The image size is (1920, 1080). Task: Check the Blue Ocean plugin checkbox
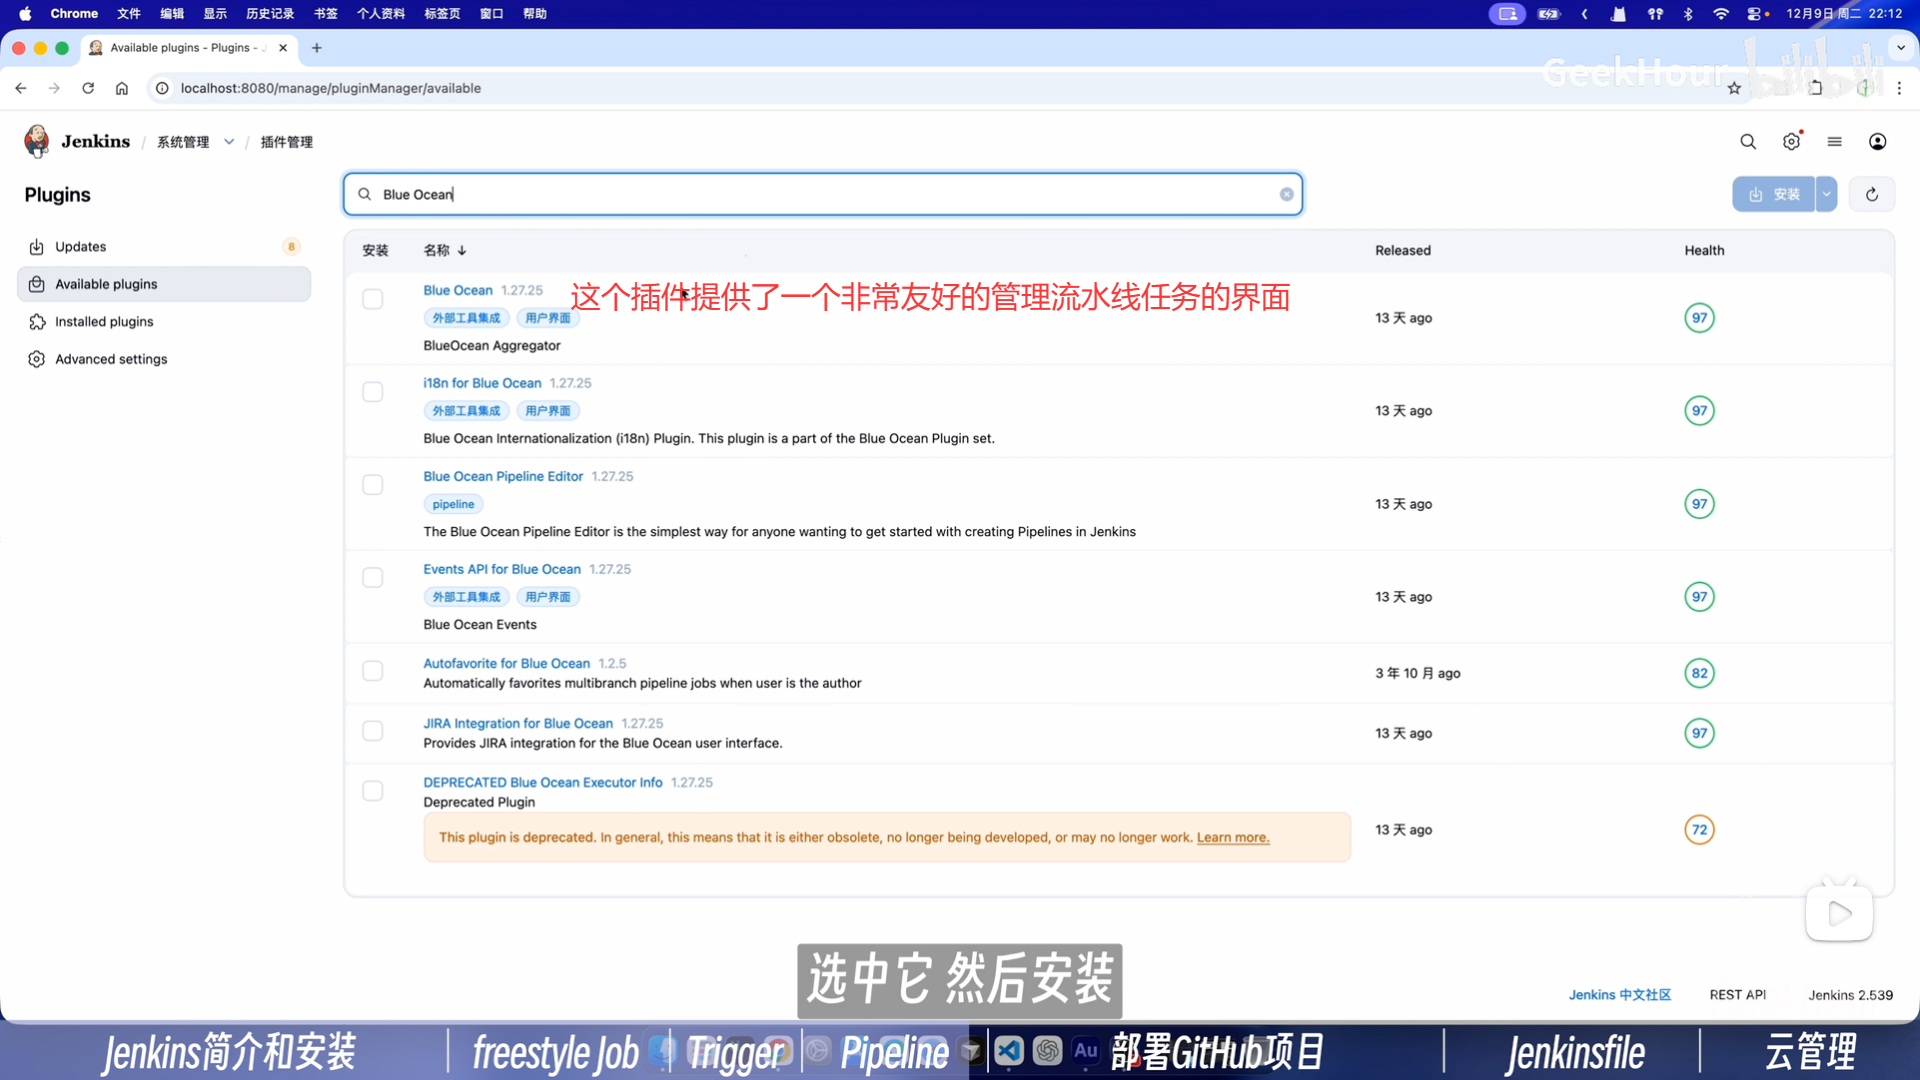click(x=373, y=299)
